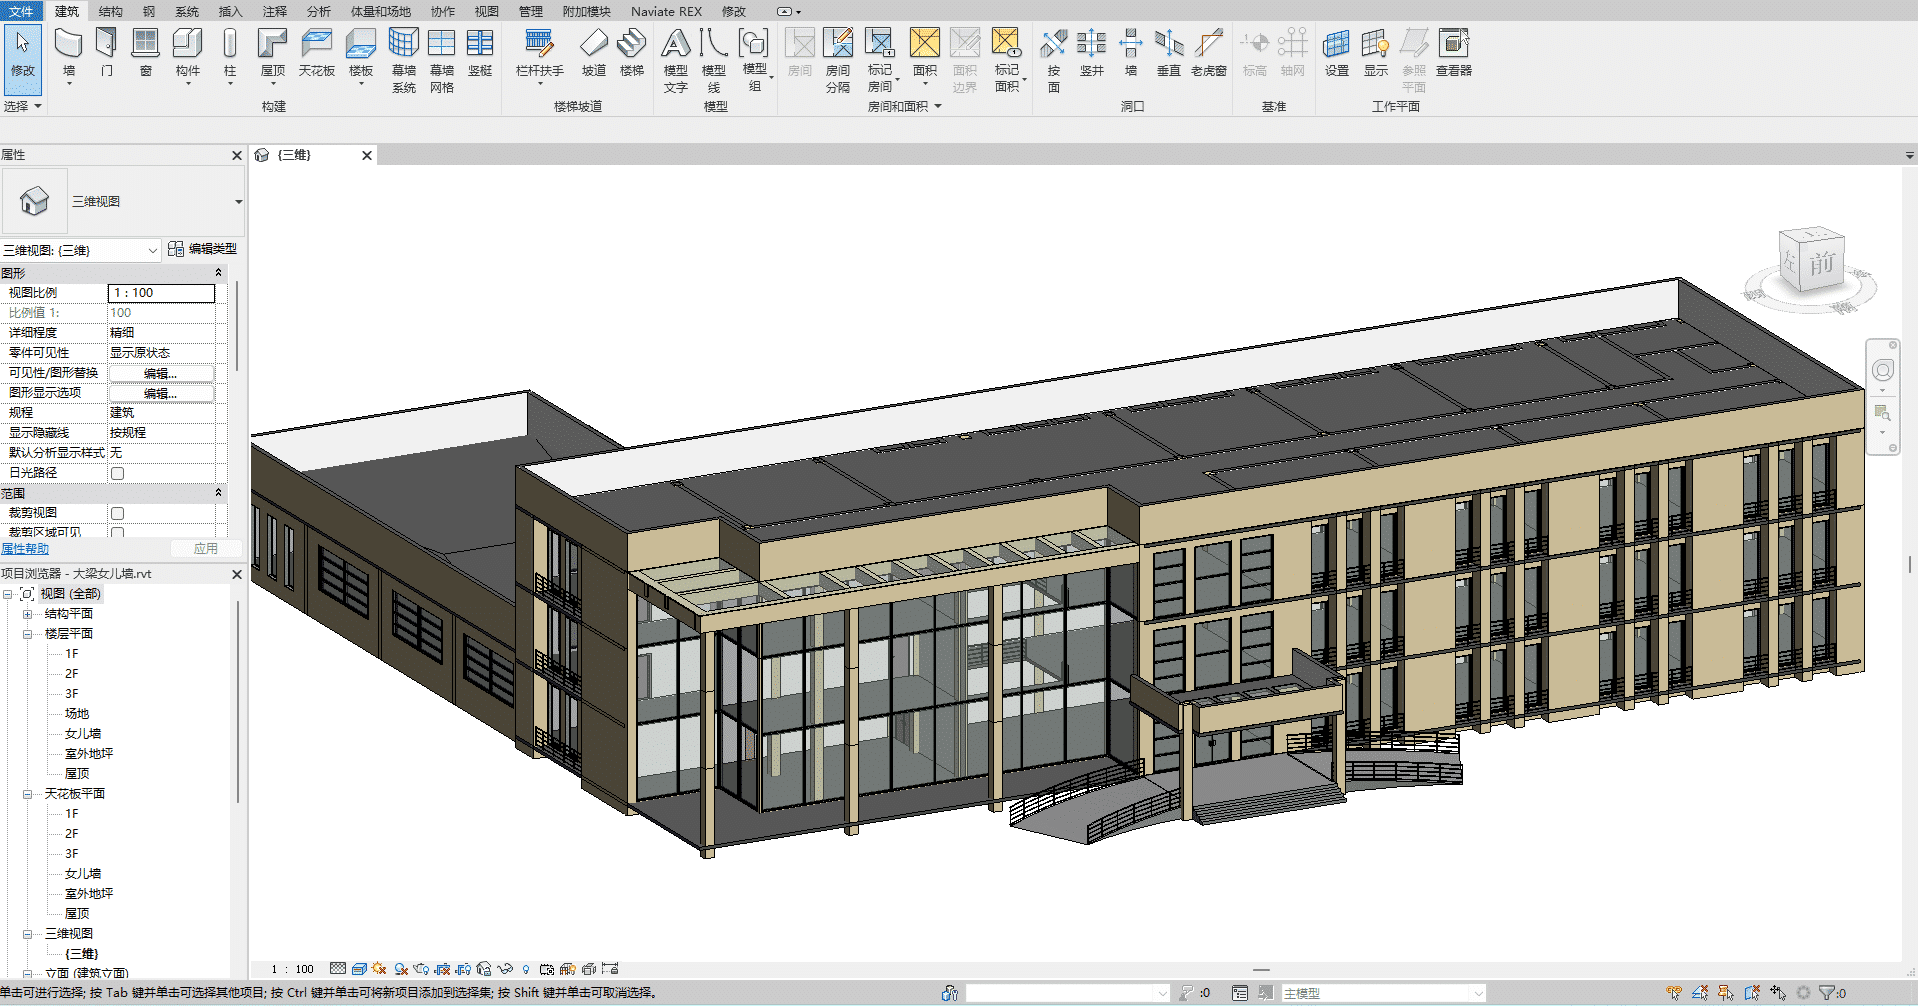This screenshot has height=1006, width=1918.
Task: Click the 幕墙系统 curtain system icon
Action: click(x=403, y=46)
